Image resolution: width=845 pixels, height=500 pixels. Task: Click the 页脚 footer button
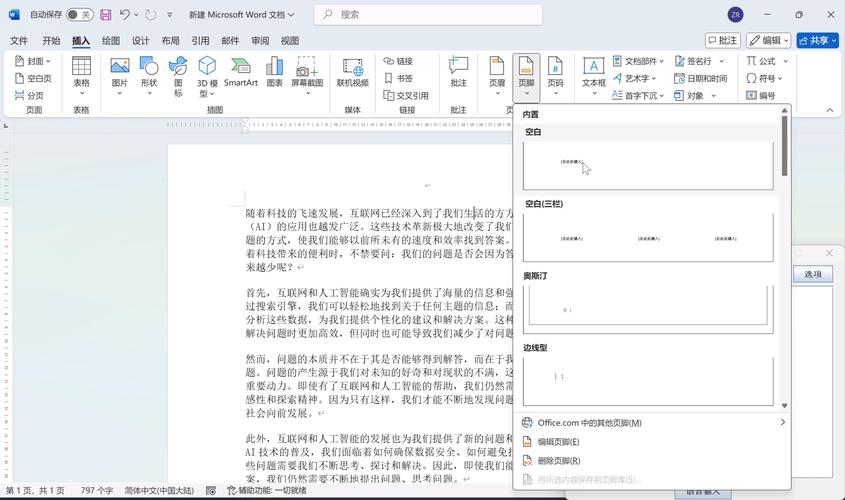(527, 77)
